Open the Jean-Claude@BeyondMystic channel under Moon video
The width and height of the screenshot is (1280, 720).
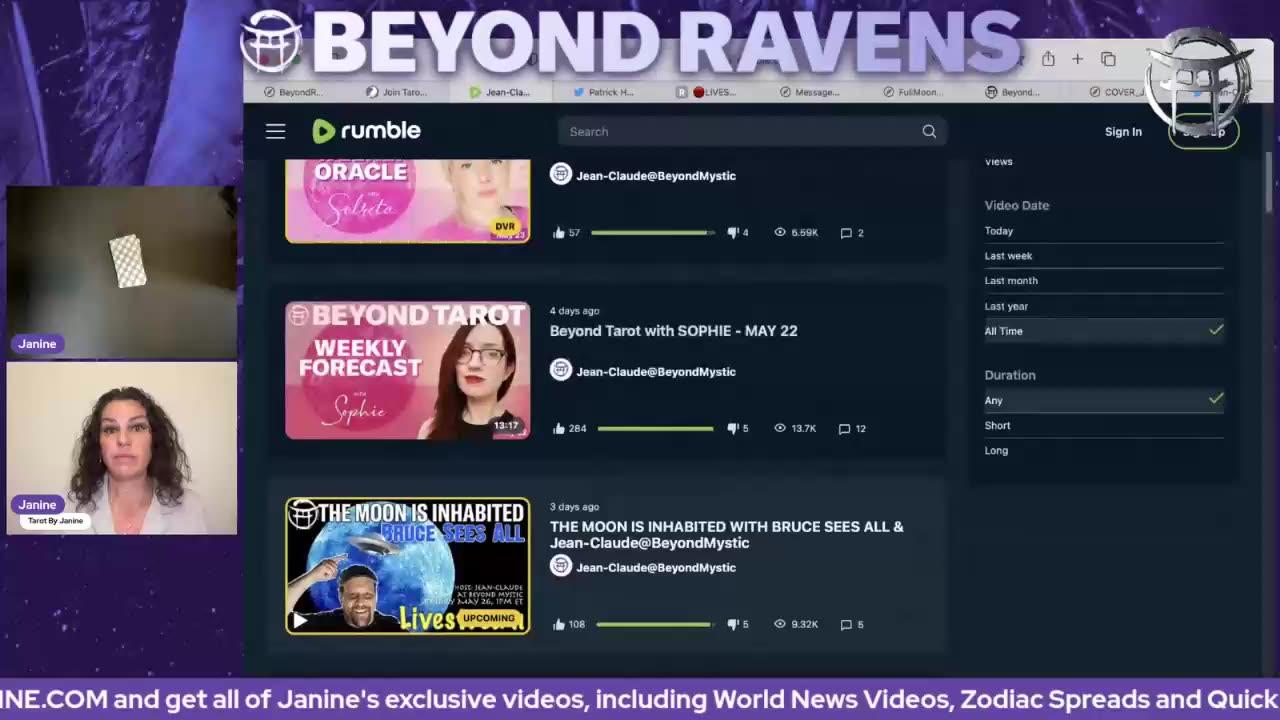656,568
